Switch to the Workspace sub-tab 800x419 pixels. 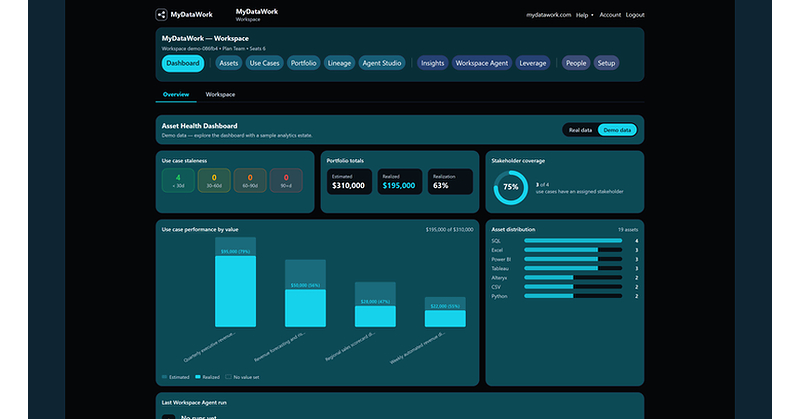pos(220,94)
